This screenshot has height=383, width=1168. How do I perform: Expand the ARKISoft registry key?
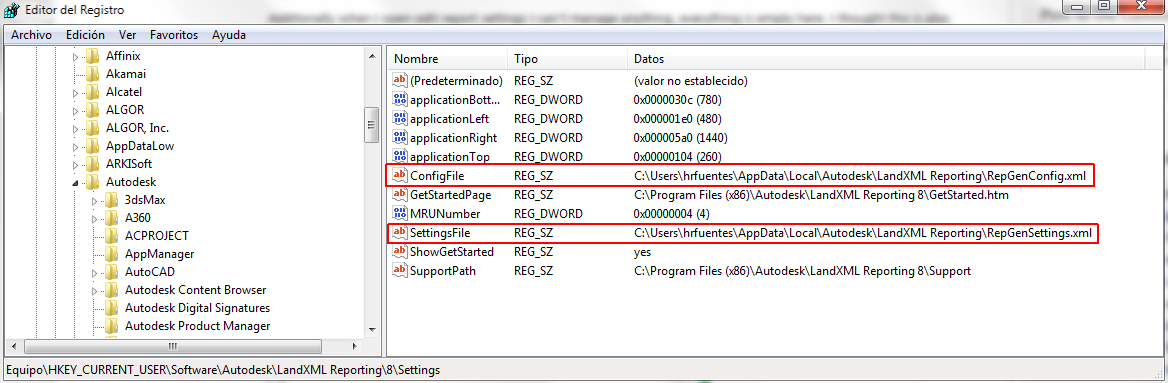(x=75, y=164)
